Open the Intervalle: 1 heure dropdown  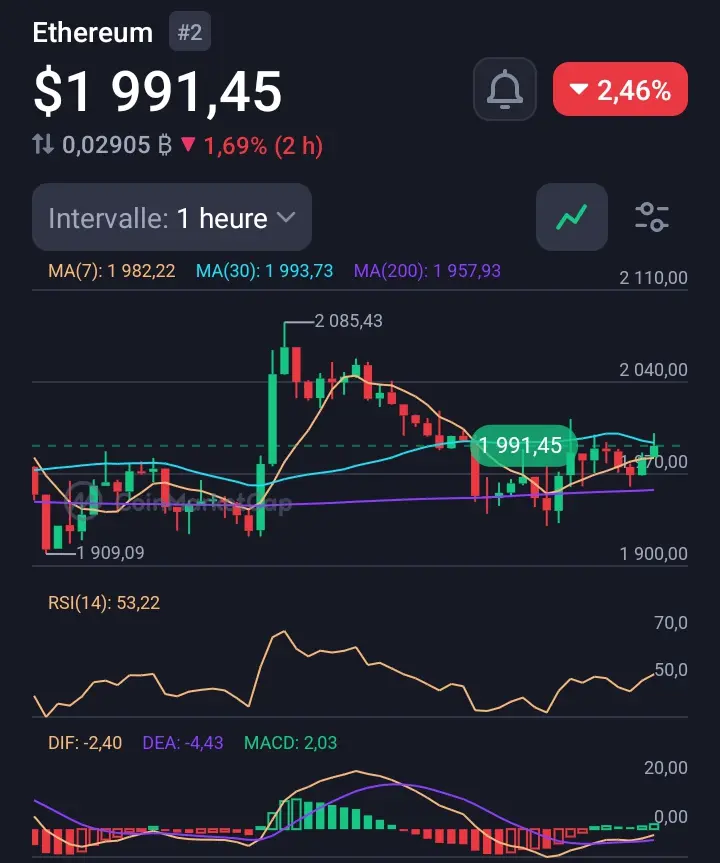[172, 217]
